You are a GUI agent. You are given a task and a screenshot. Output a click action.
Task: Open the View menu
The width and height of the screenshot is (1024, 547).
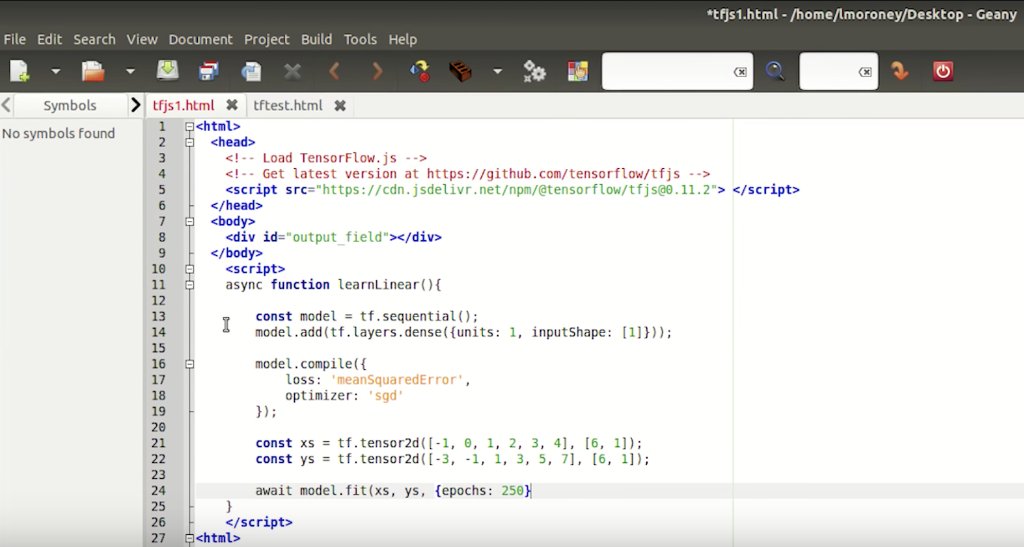(x=142, y=39)
